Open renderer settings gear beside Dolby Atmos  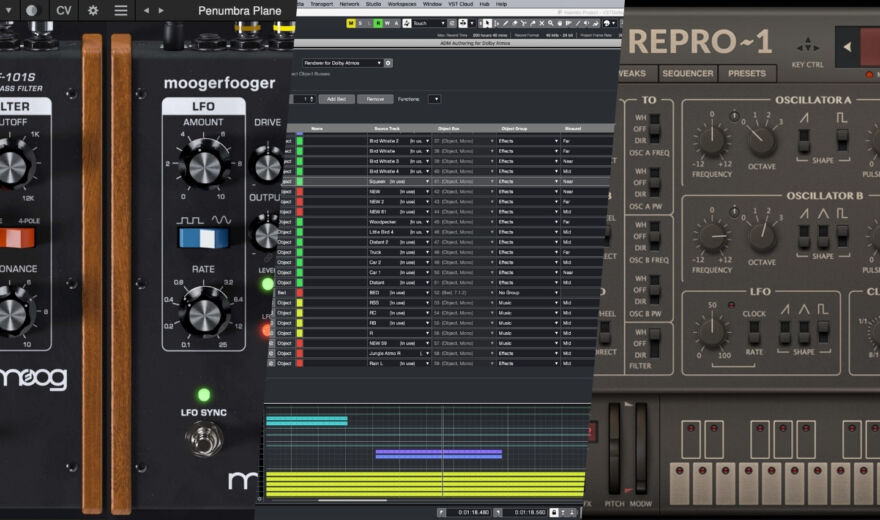click(388, 63)
